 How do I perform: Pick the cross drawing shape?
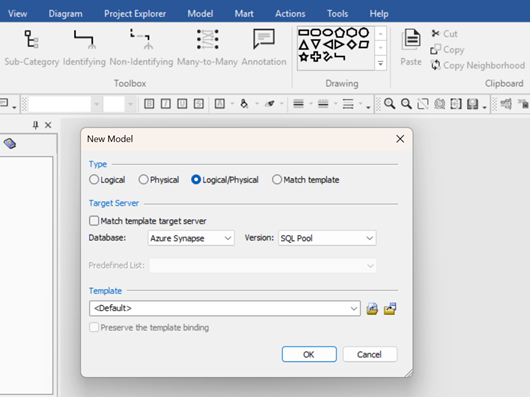(316, 56)
